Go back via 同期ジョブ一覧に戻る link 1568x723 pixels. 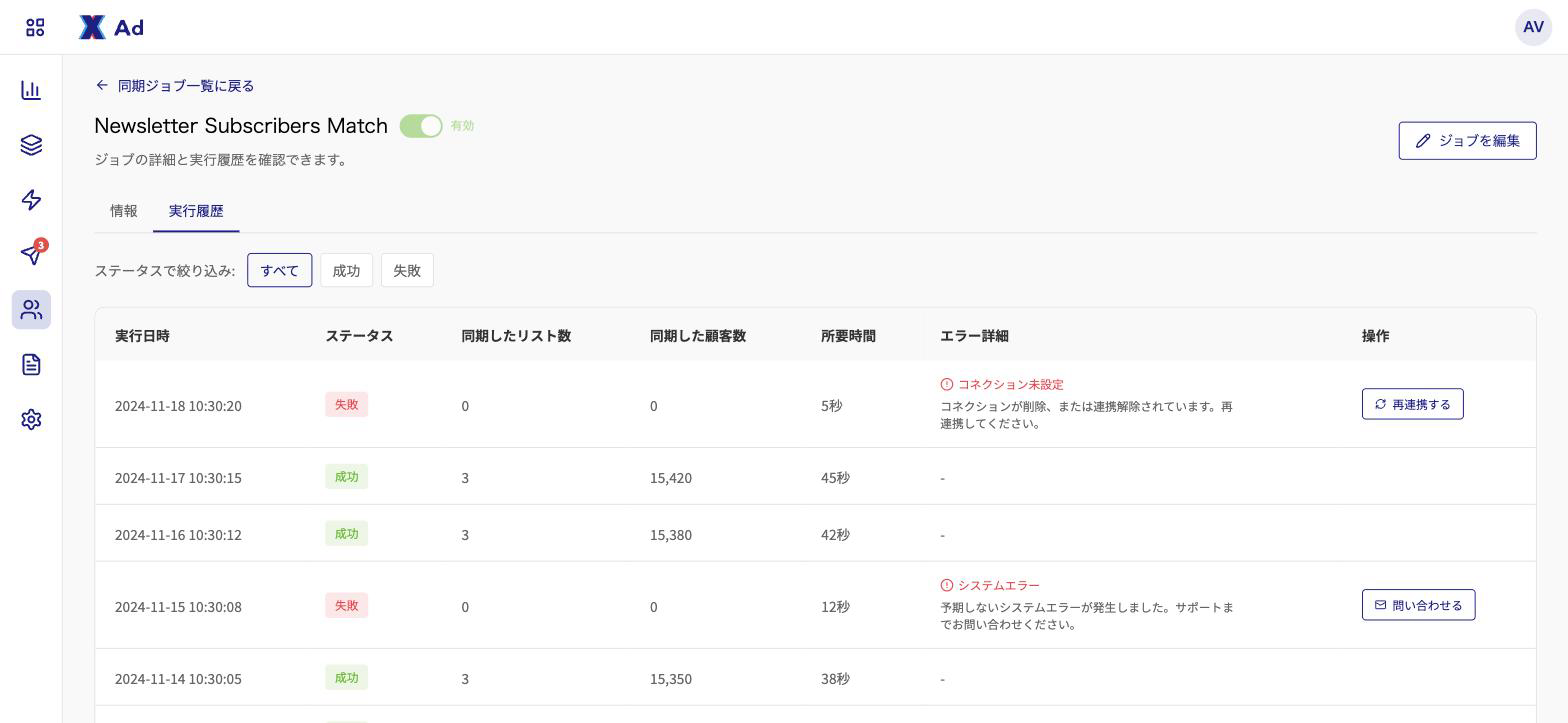coord(174,86)
